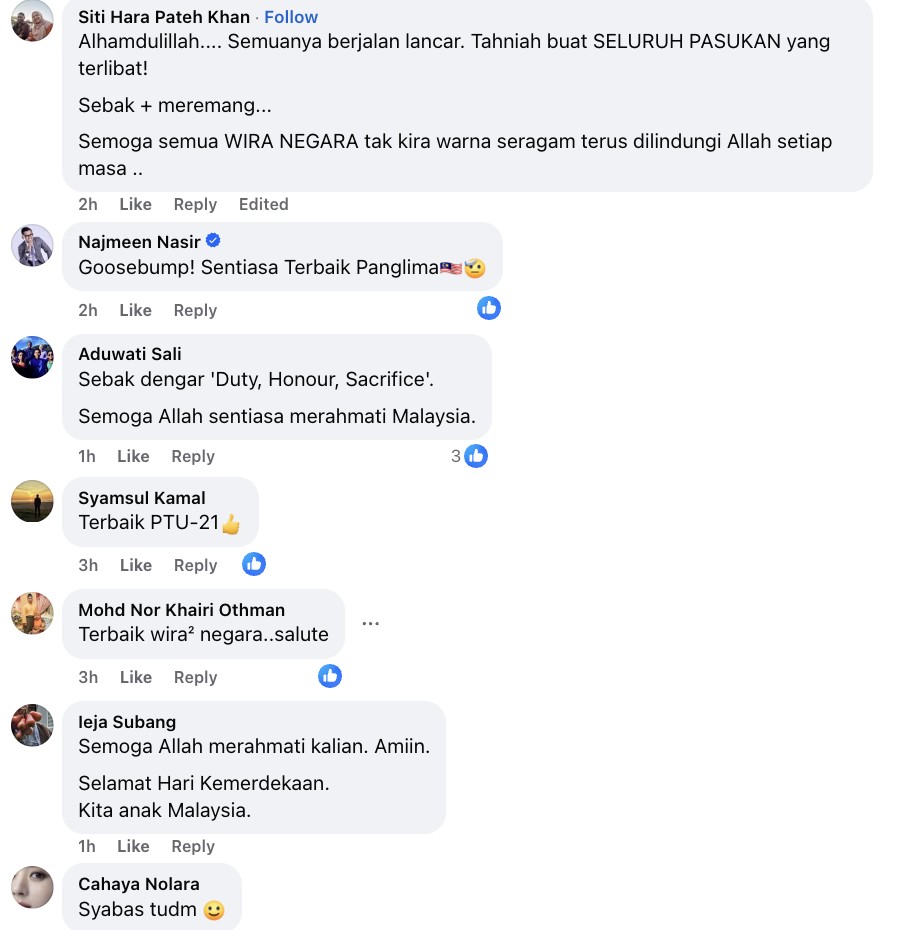The width and height of the screenshot is (916, 930).
Task: Open Cahaya Nolara's profile picture
Action: tap(32, 887)
